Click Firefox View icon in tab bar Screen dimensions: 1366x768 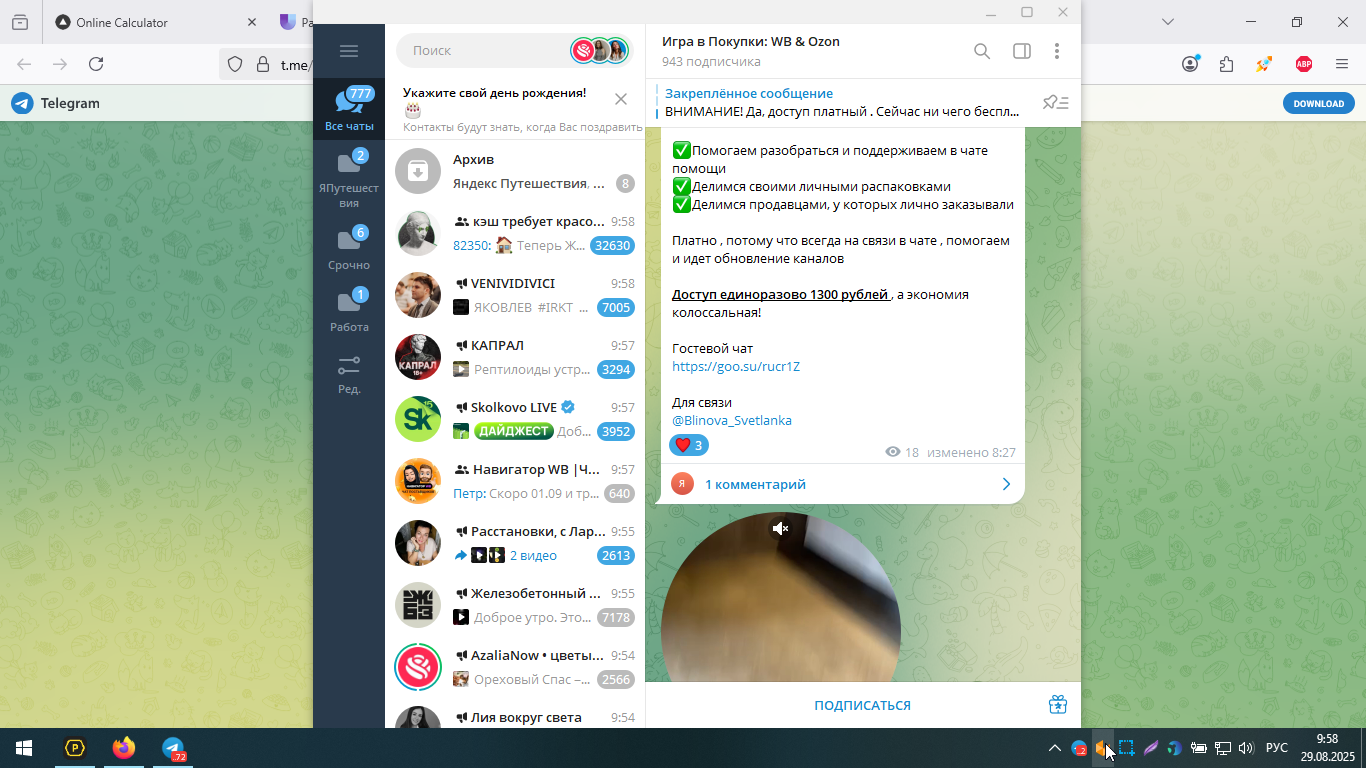[x=20, y=22]
